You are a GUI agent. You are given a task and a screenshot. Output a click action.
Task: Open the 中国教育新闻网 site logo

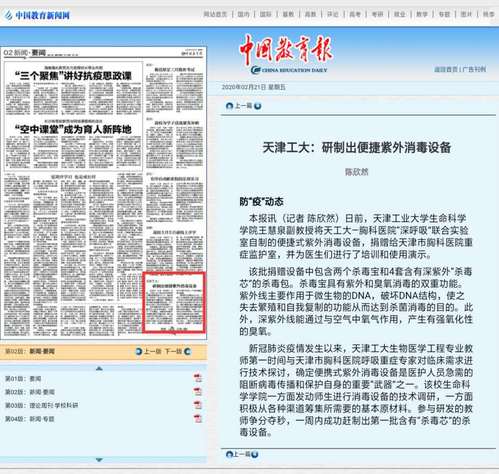(37, 15)
